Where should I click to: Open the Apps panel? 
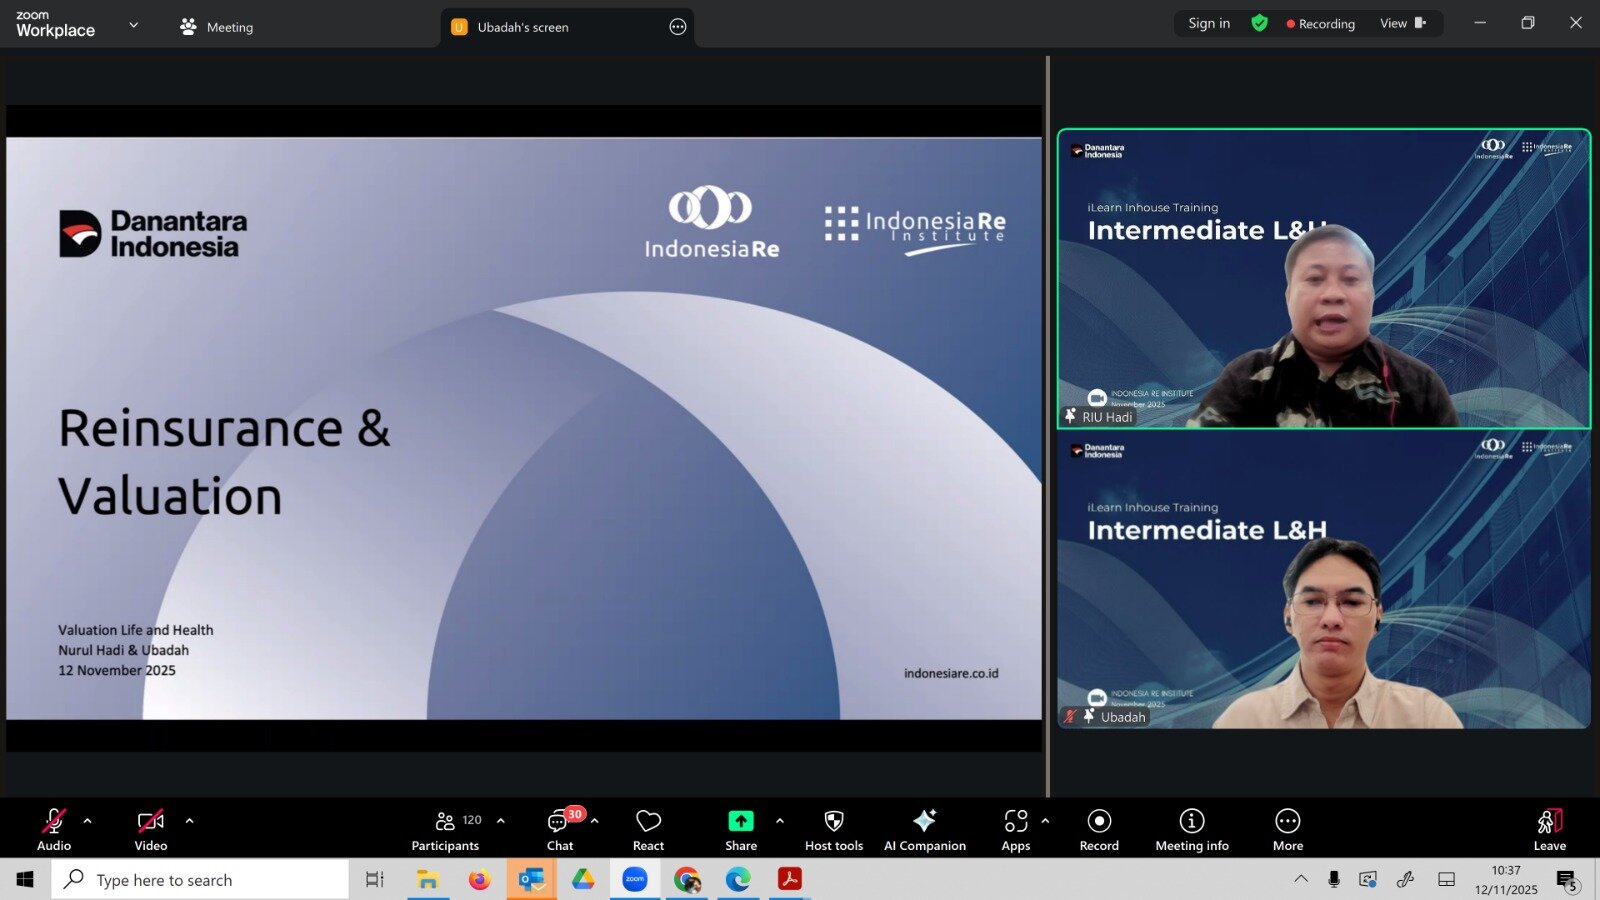[x=1015, y=829]
